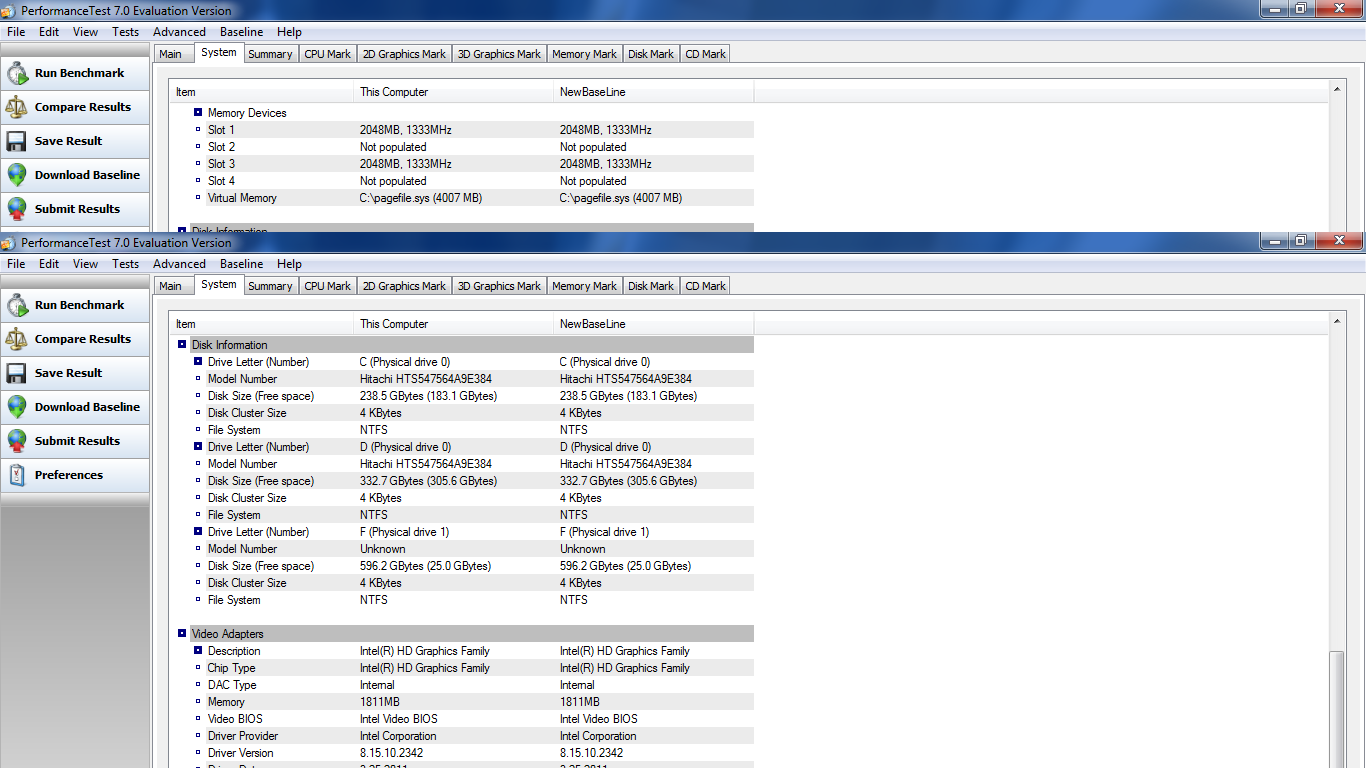1366x768 pixels.
Task: Select the Slot 3 row label
Action: pyautogui.click(x=221, y=164)
